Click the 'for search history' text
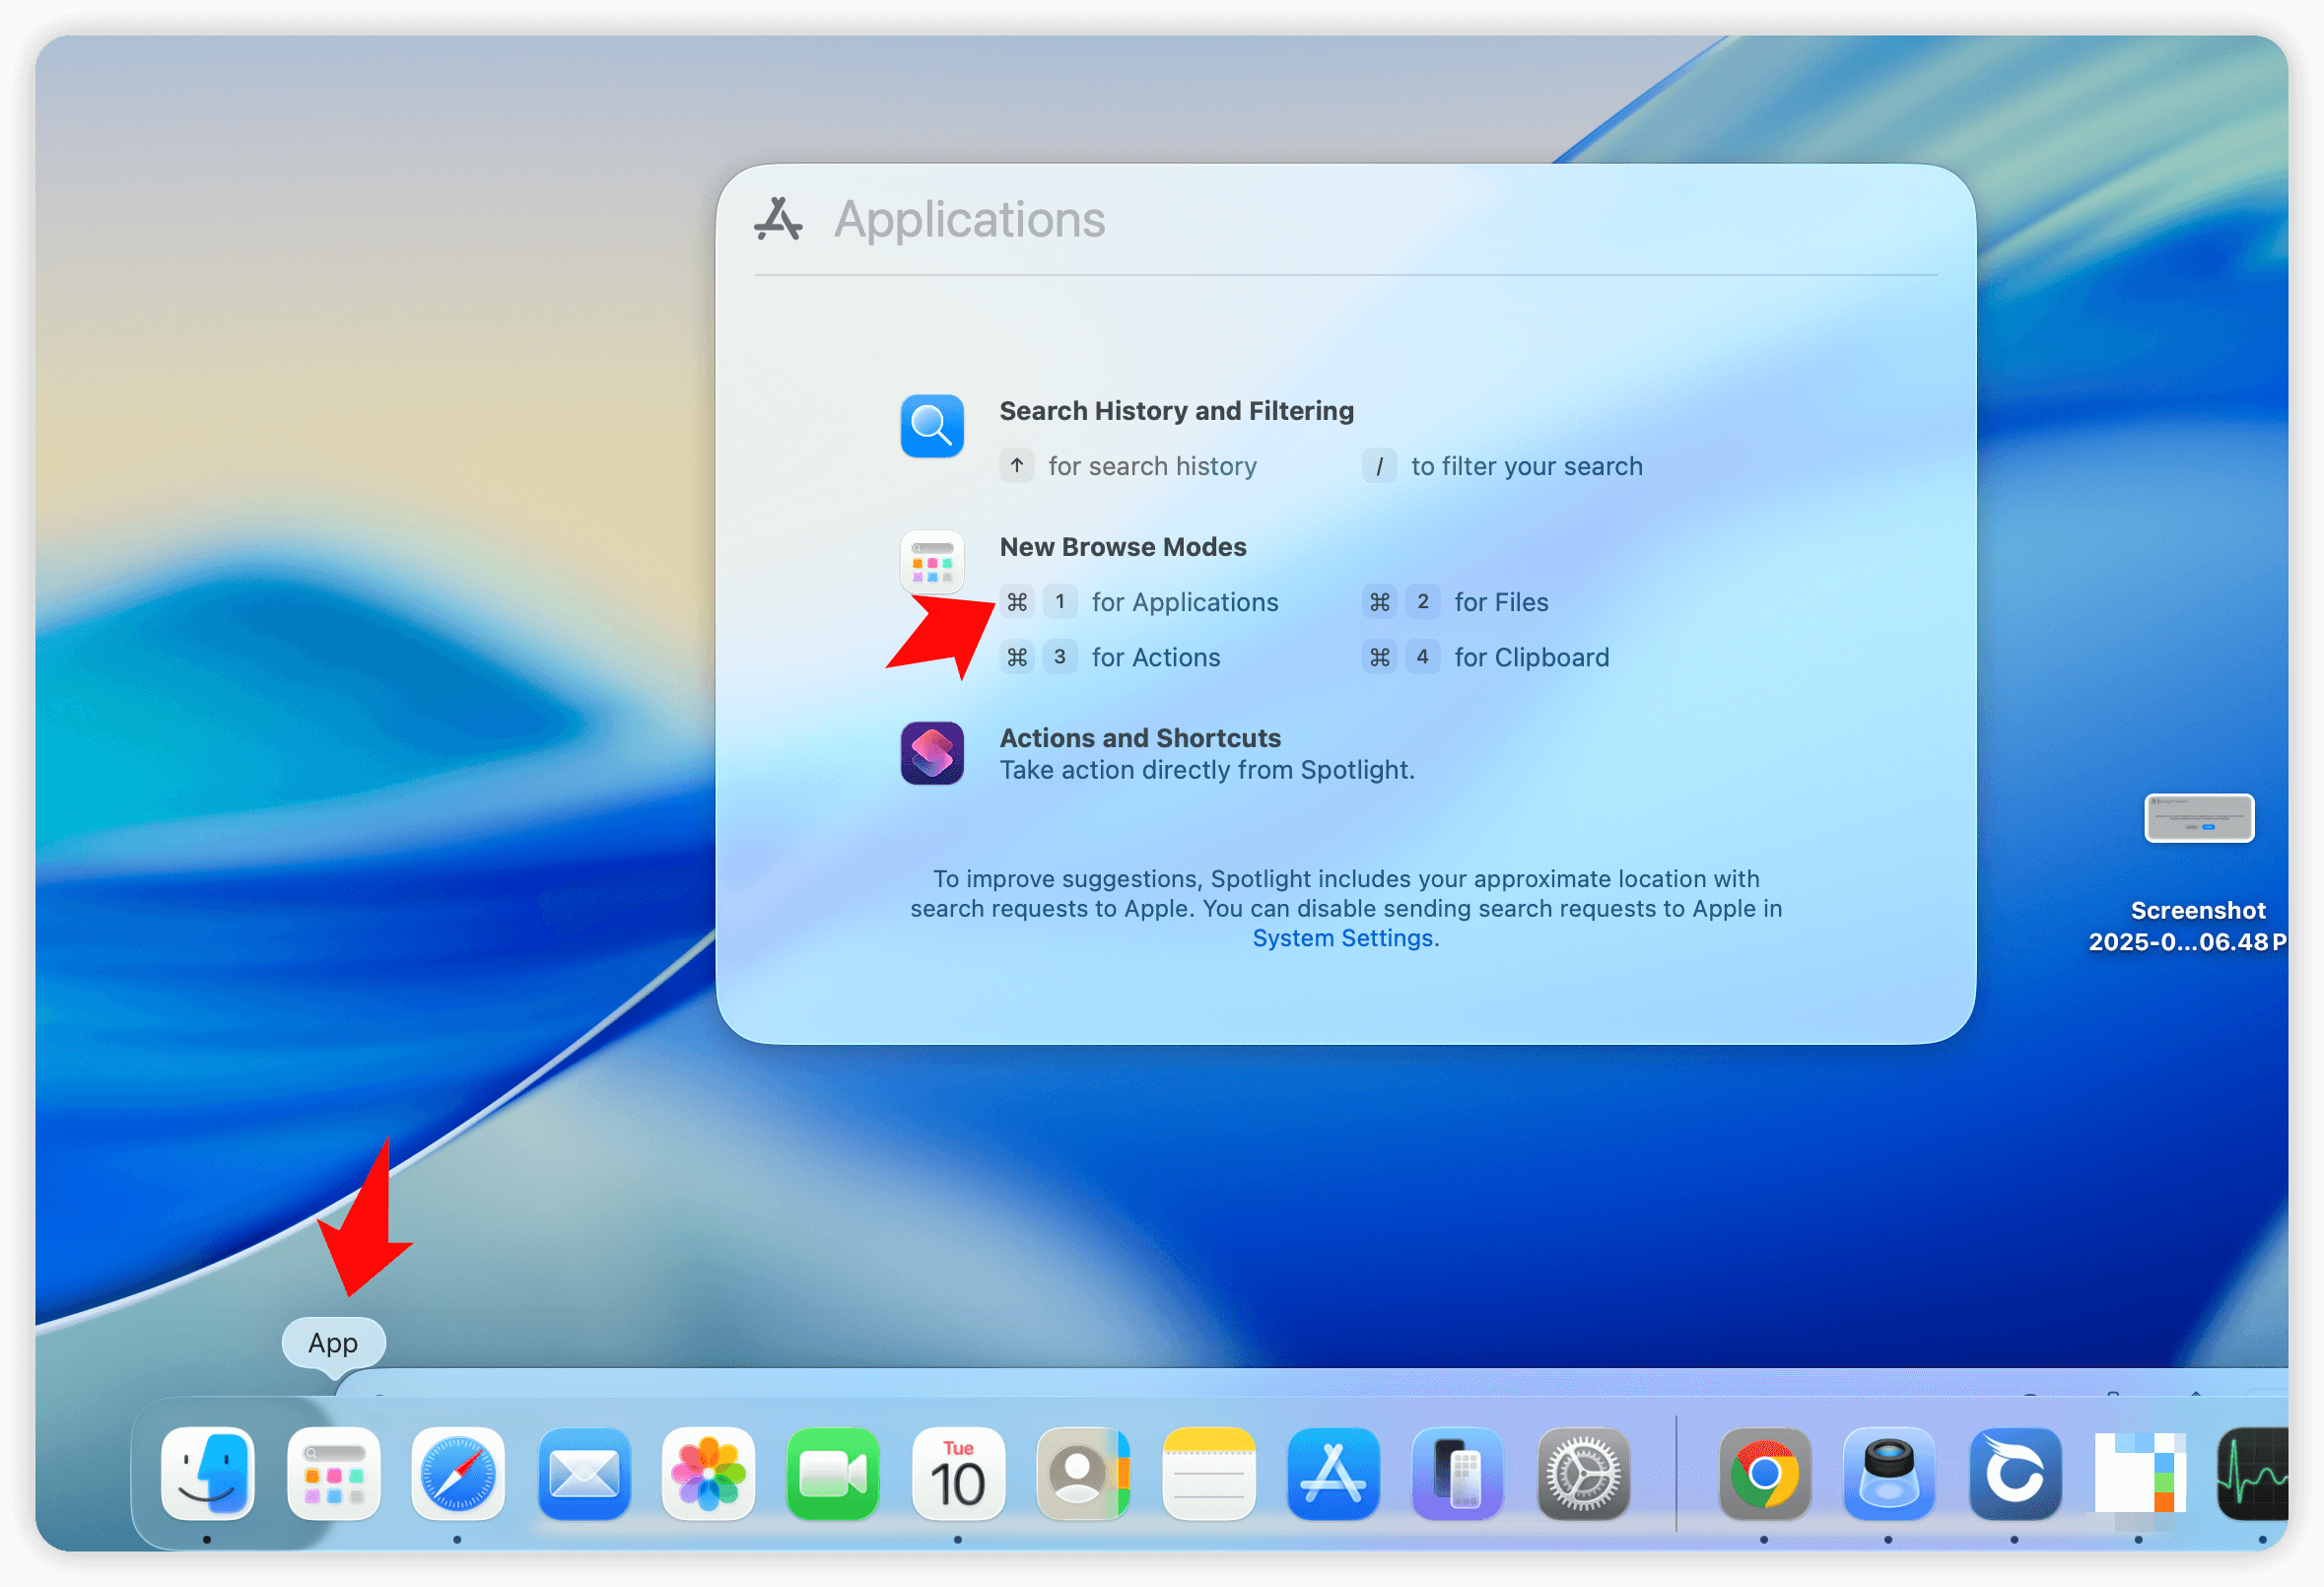 (x=1152, y=467)
